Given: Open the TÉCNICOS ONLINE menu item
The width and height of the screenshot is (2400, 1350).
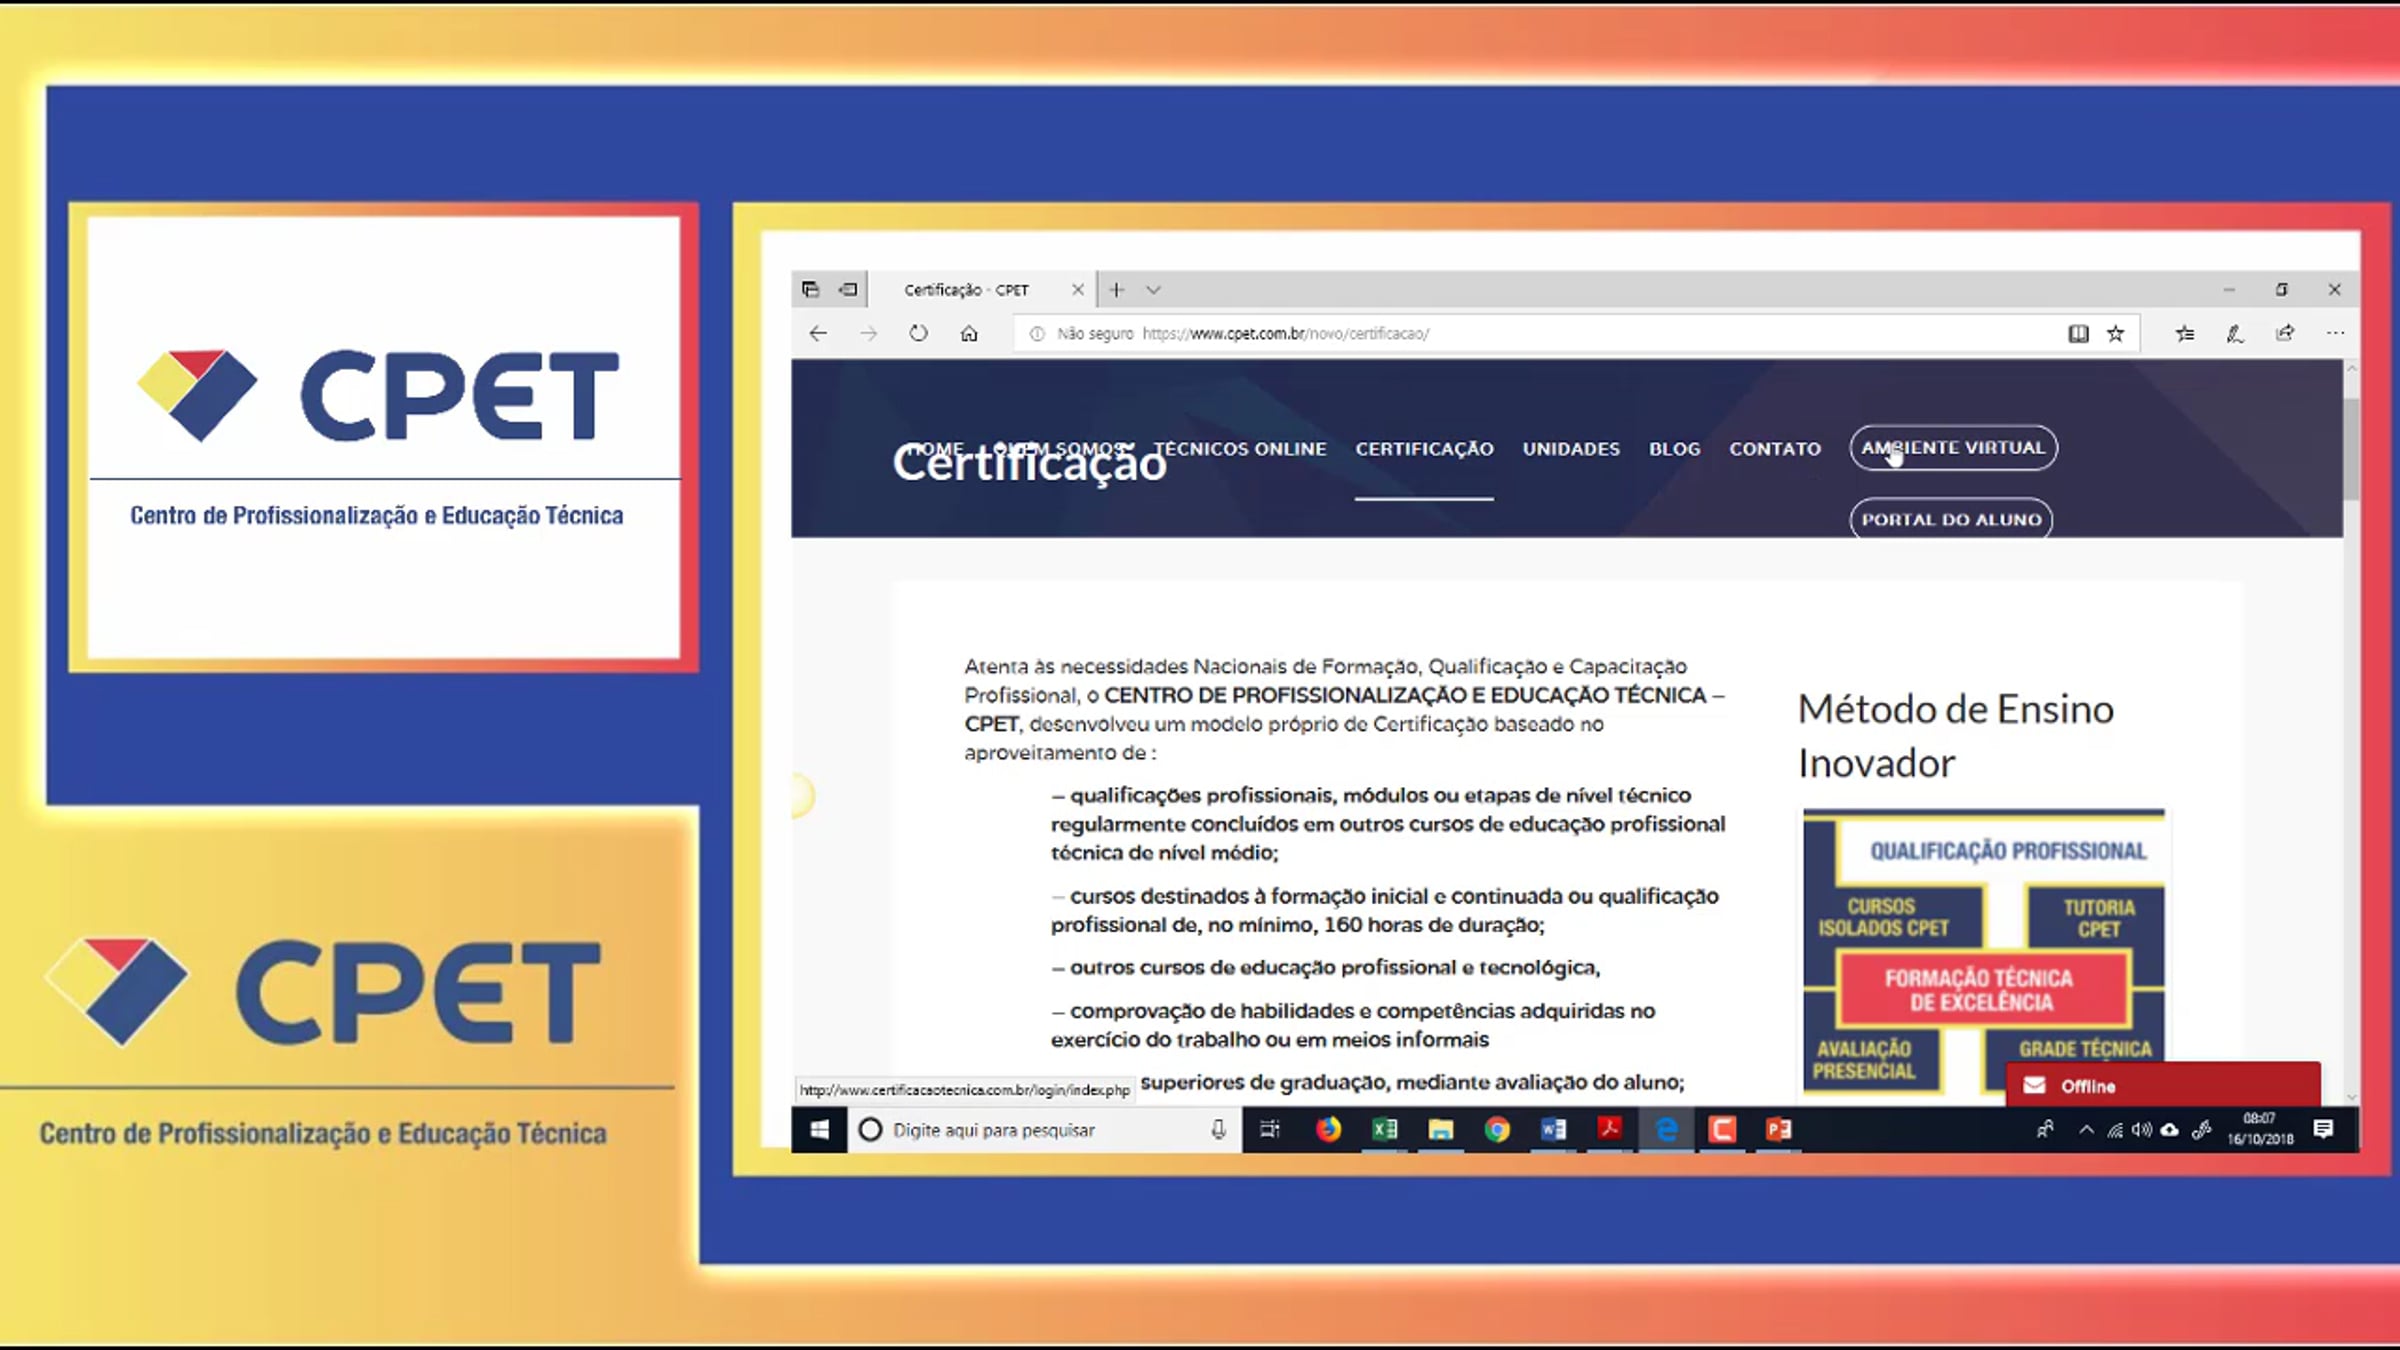Looking at the screenshot, I should click(1240, 449).
